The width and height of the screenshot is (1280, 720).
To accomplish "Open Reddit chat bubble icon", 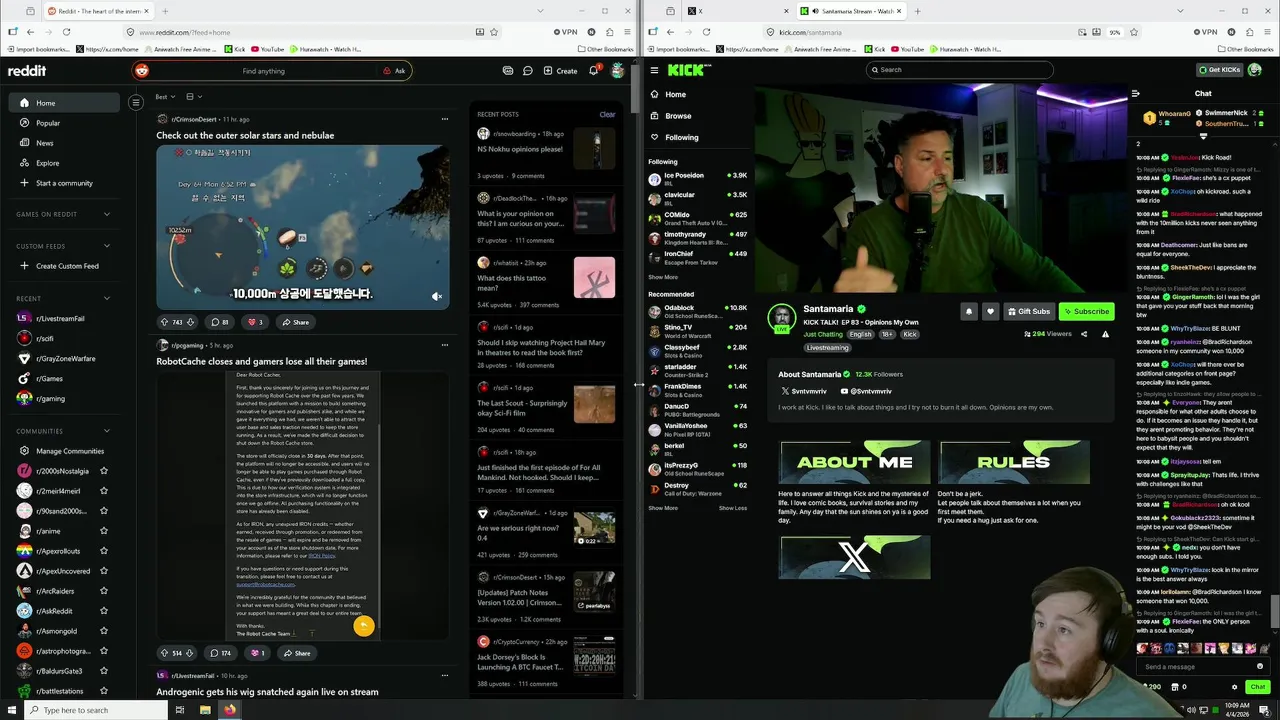I will click(528, 71).
